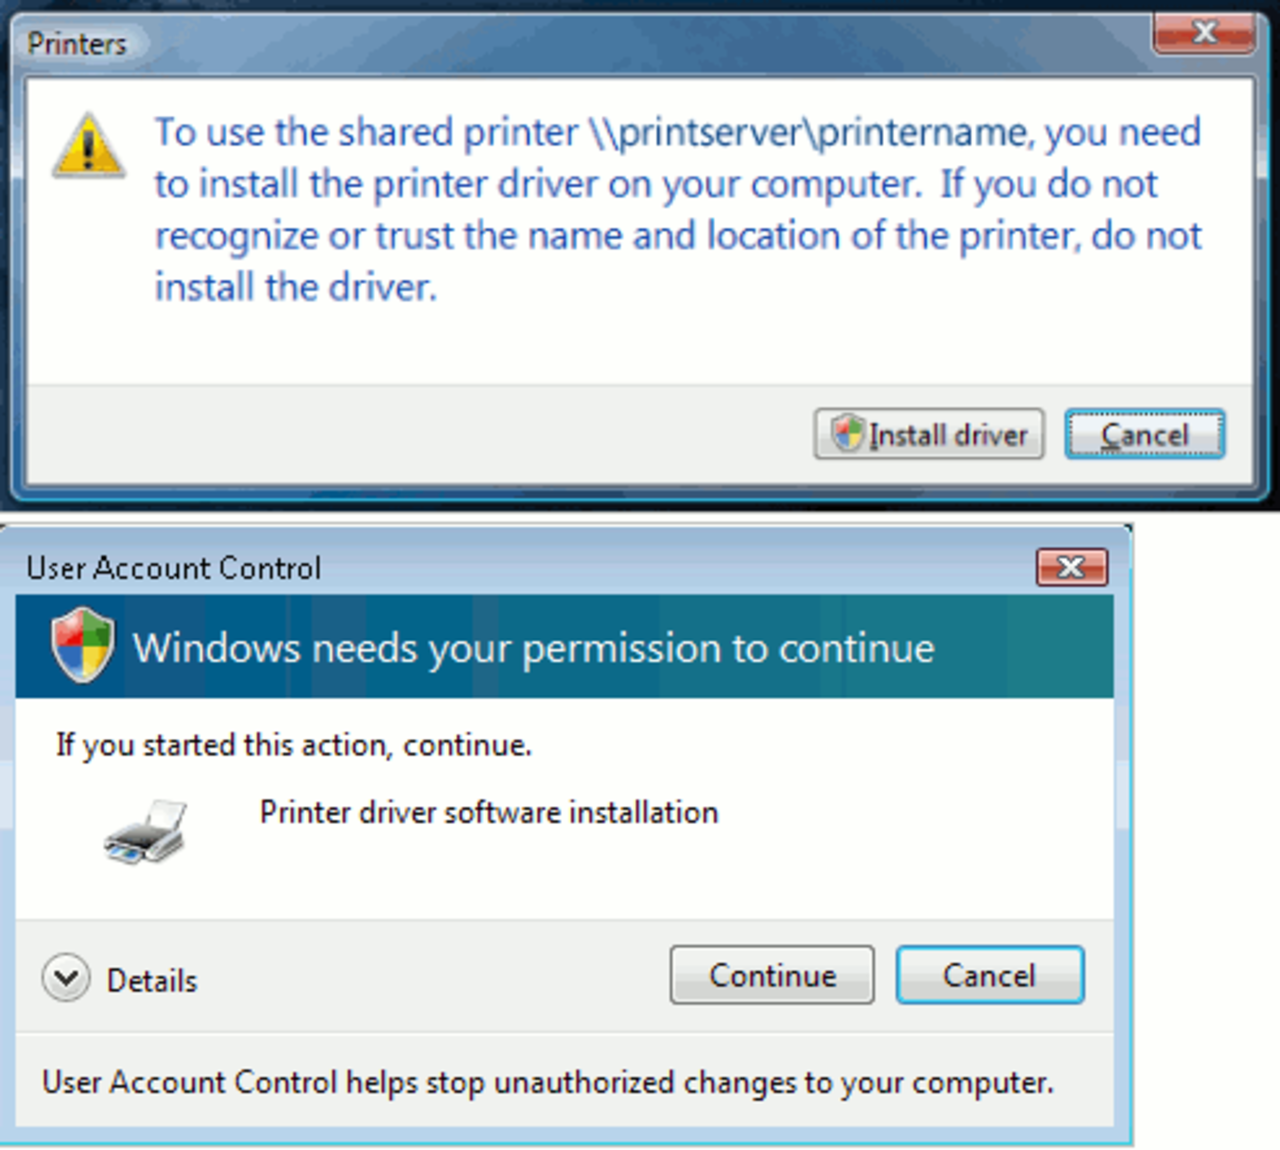This screenshot has width=1280, height=1150.
Task: Expand Details using the round chevron
Action: (66, 978)
